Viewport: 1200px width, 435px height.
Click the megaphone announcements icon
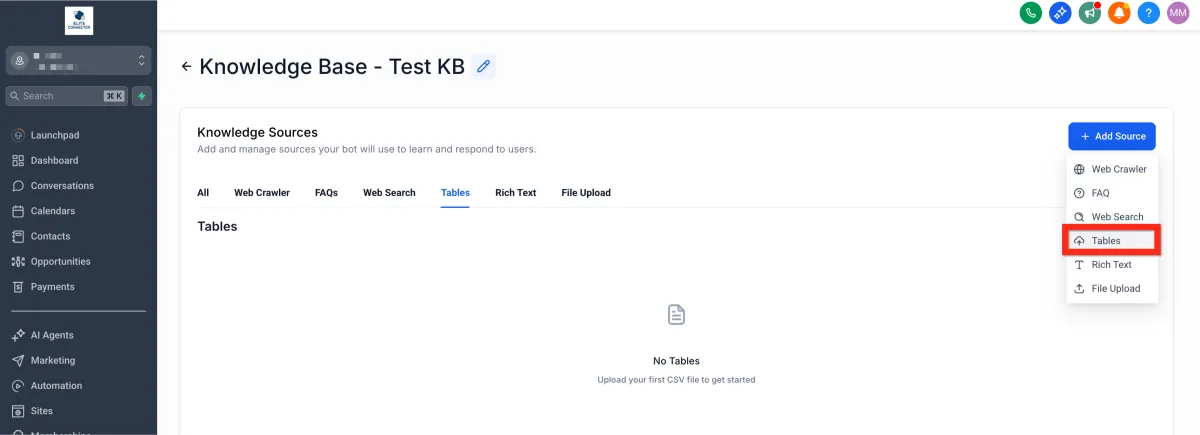pos(1090,13)
